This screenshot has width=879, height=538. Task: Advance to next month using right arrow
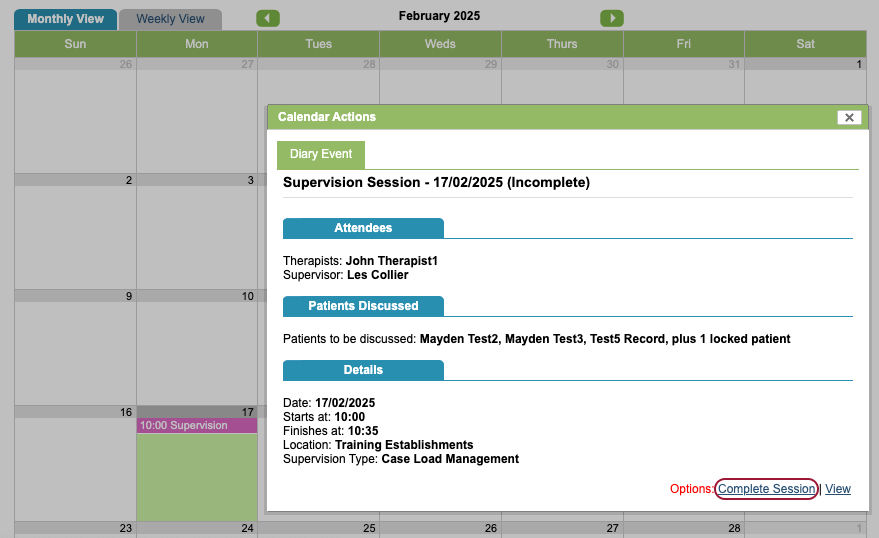[611, 18]
